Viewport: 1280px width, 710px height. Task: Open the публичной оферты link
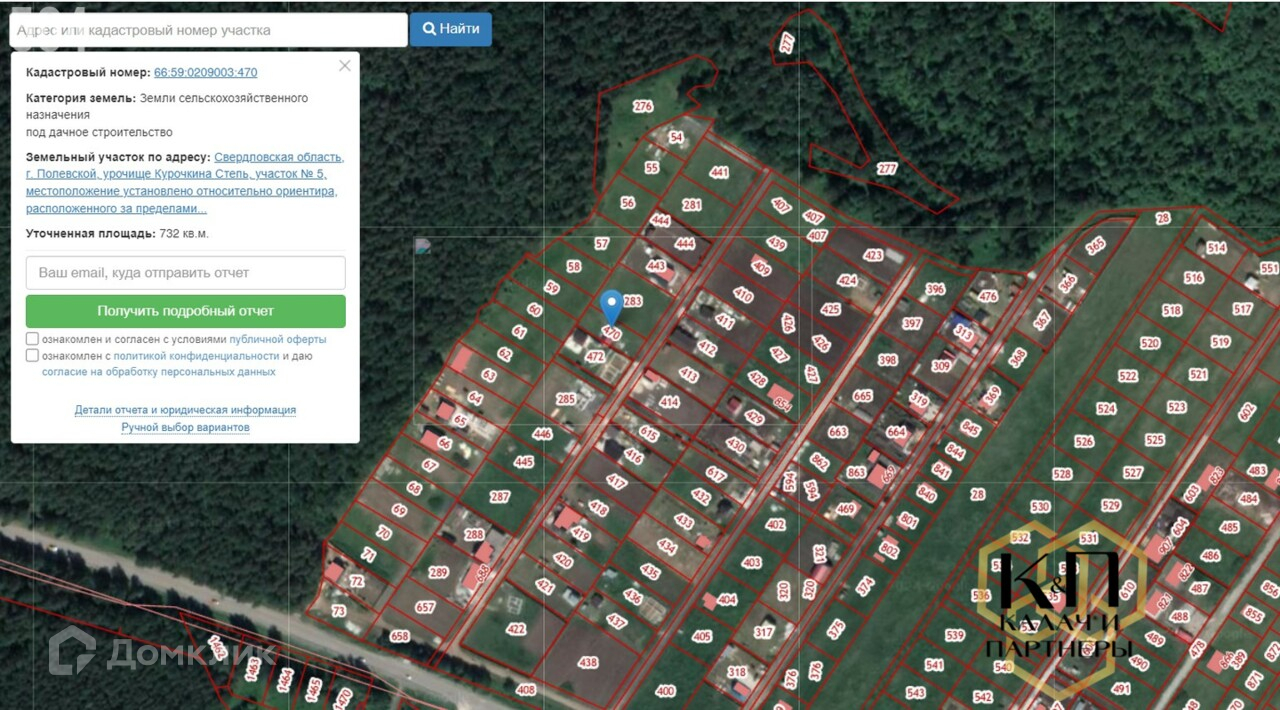(x=278, y=339)
